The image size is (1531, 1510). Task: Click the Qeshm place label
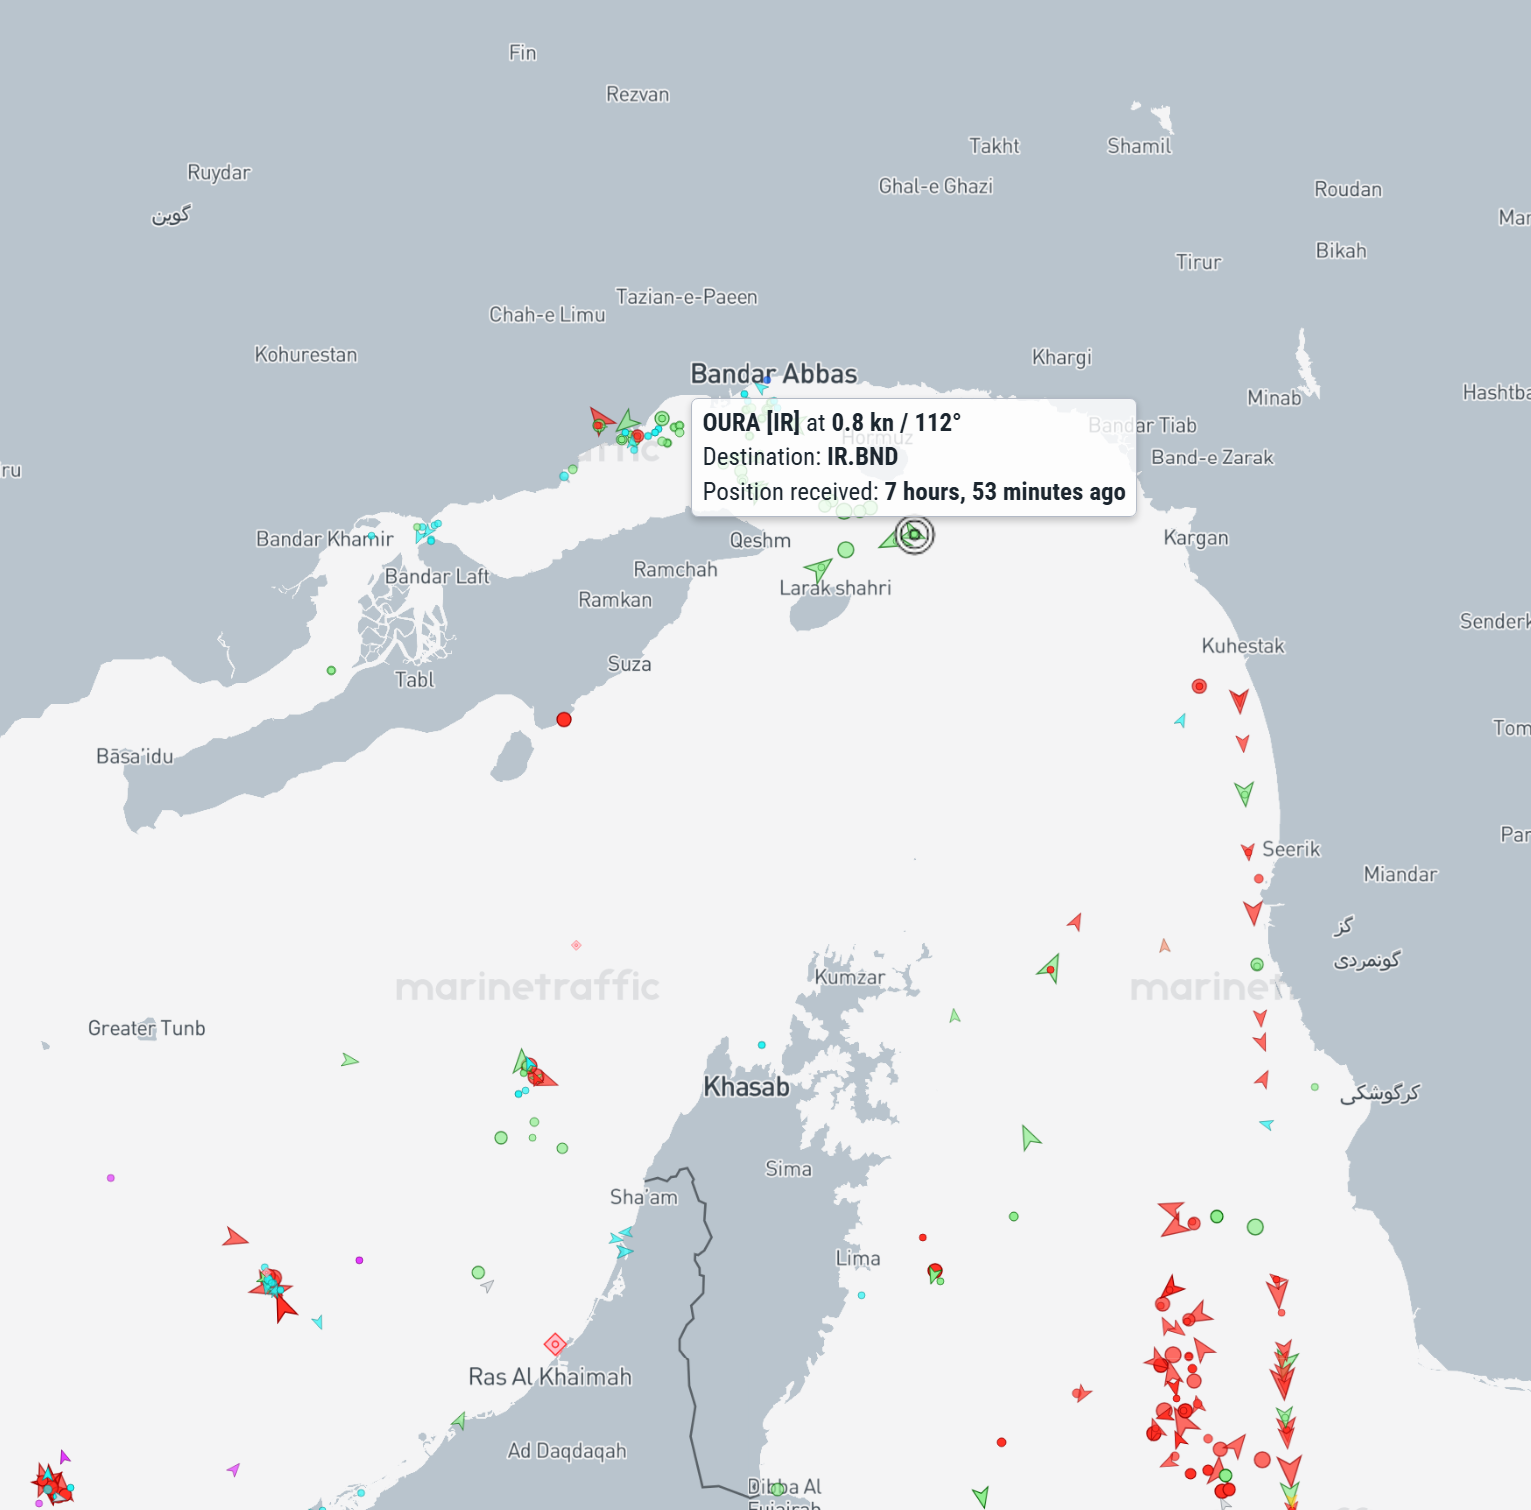point(760,540)
